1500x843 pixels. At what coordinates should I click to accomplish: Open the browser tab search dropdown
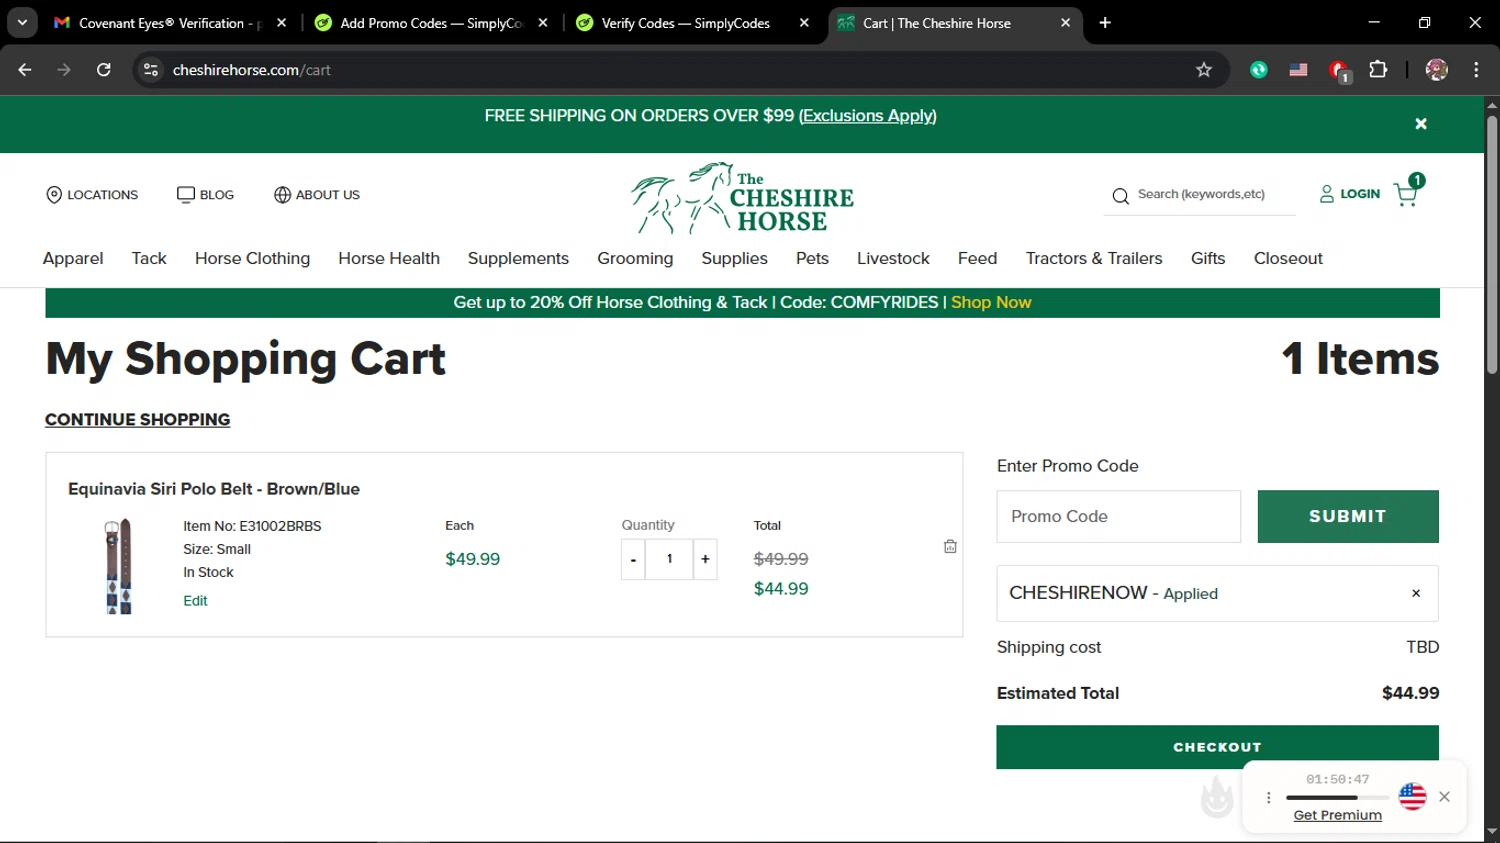22,22
